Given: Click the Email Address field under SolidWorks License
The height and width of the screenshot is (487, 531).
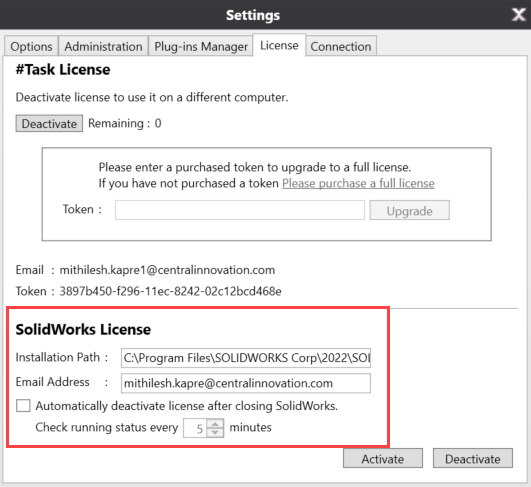Looking at the screenshot, I should (246, 383).
